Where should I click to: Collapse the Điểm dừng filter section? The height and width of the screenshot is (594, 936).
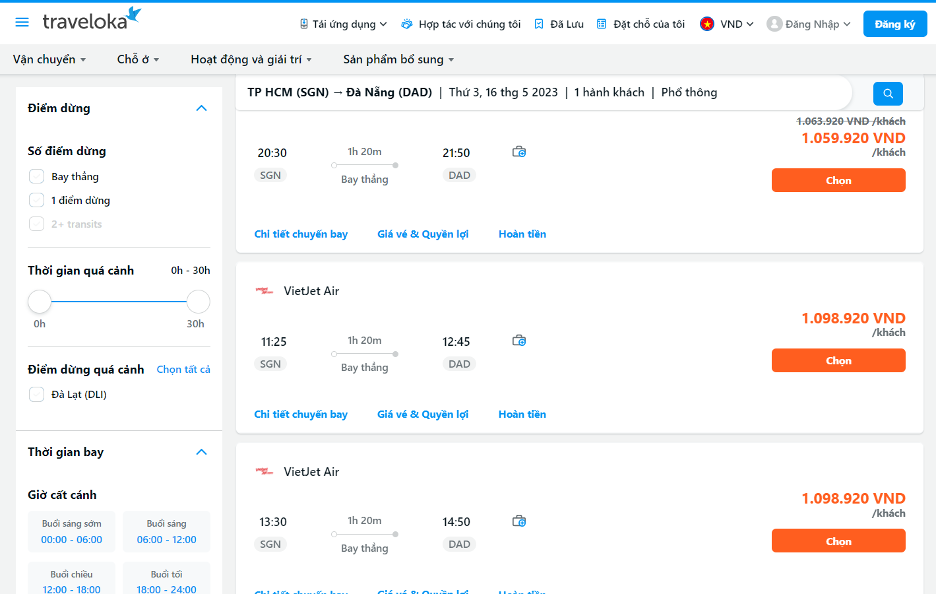tap(201, 108)
